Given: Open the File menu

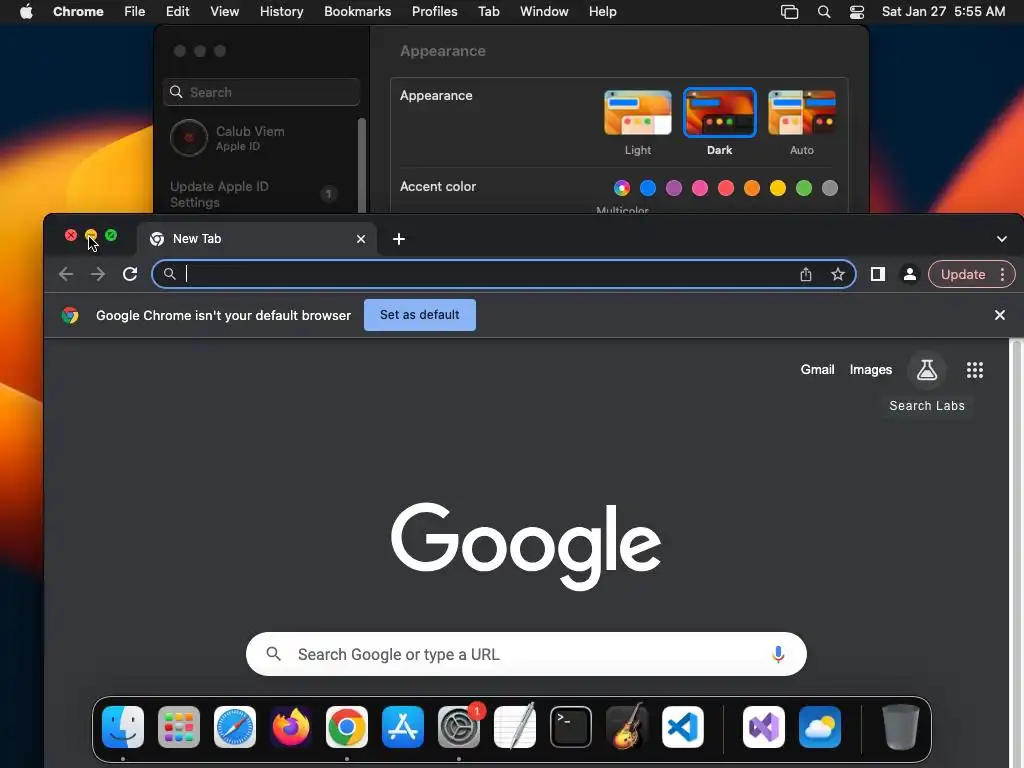Looking at the screenshot, I should (x=135, y=12).
